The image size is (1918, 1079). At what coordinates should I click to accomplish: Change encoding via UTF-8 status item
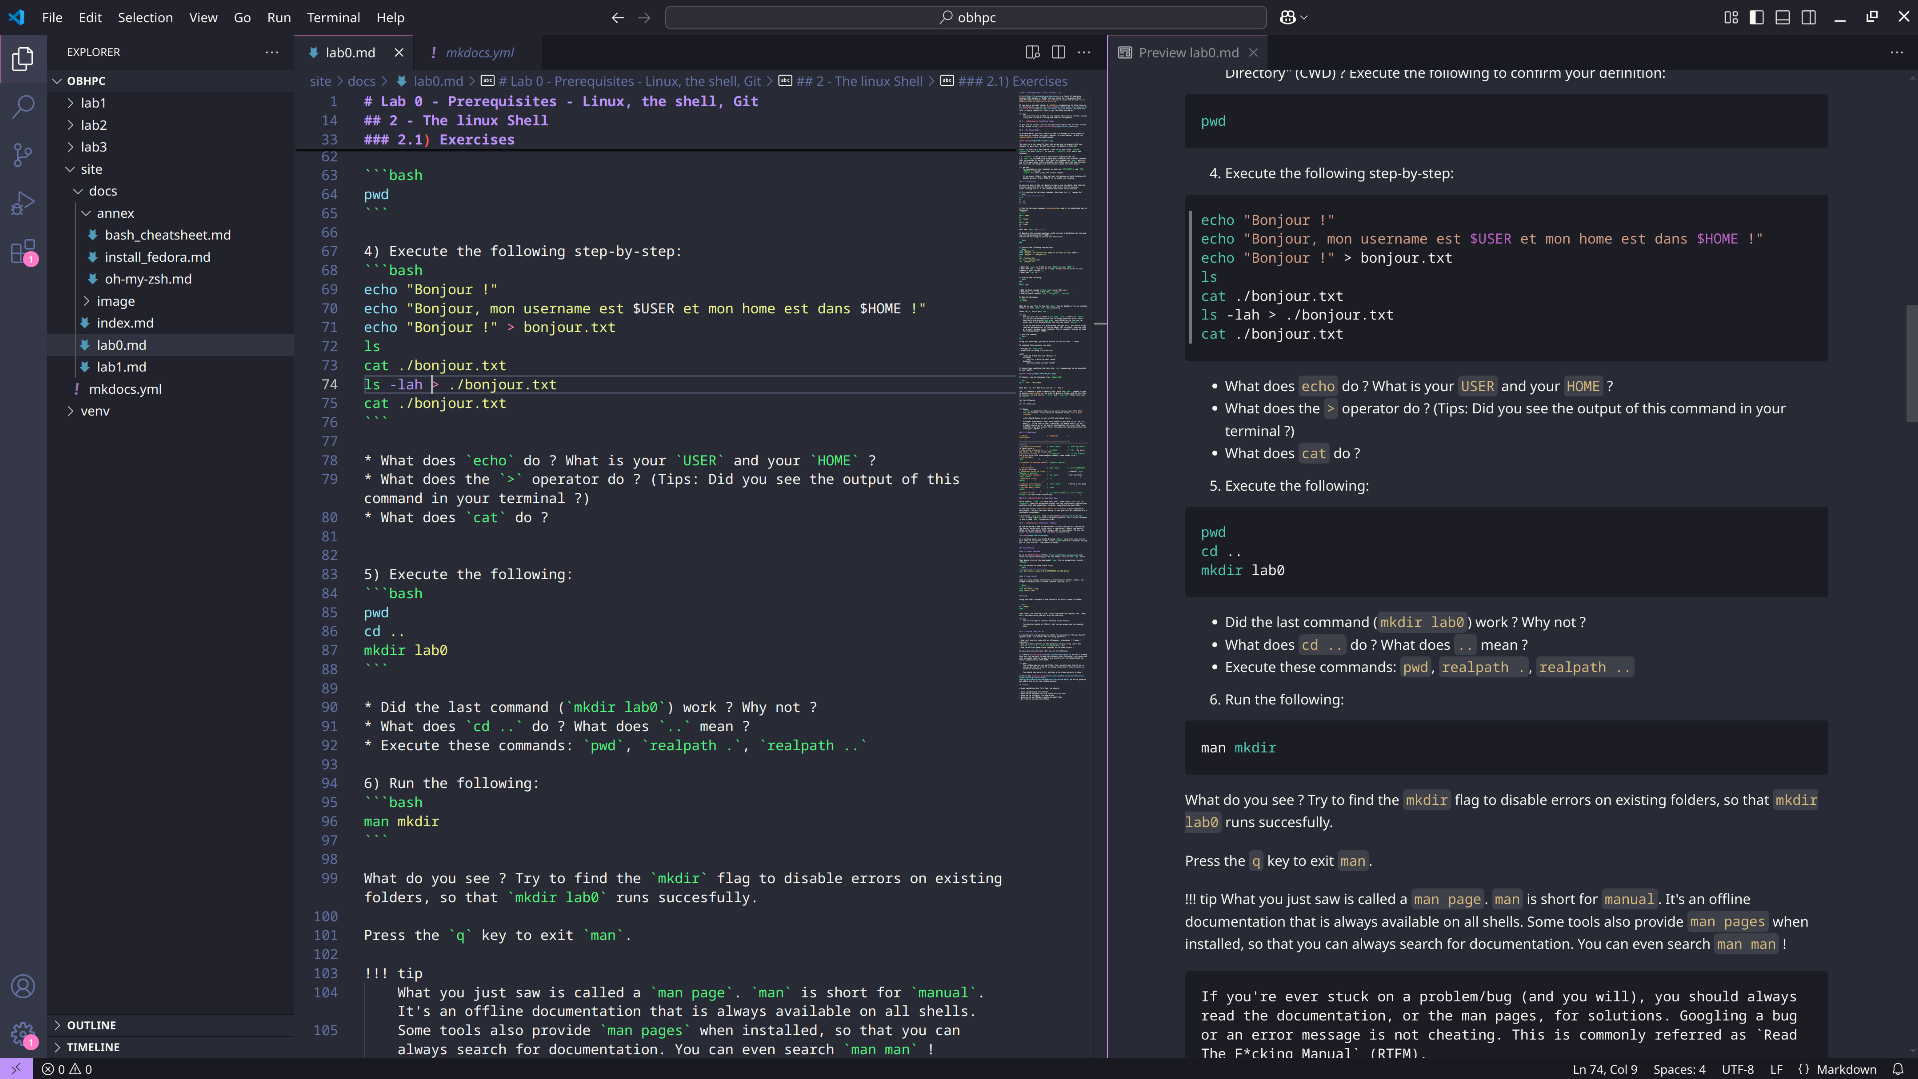coord(1737,1069)
